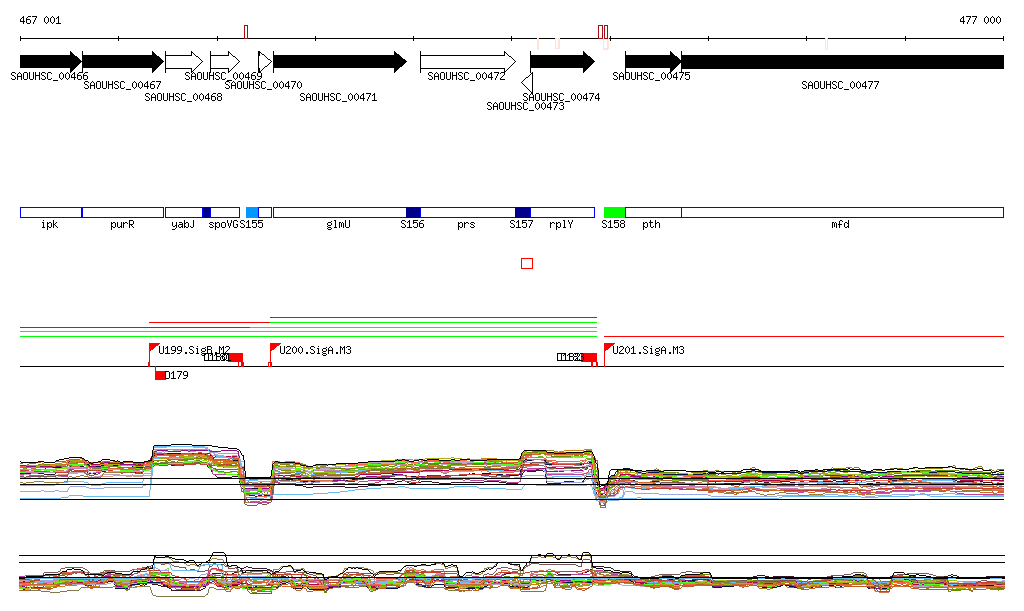
Task: Click the SAOUHSC_00473 text label
Action: (x=525, y=106)
